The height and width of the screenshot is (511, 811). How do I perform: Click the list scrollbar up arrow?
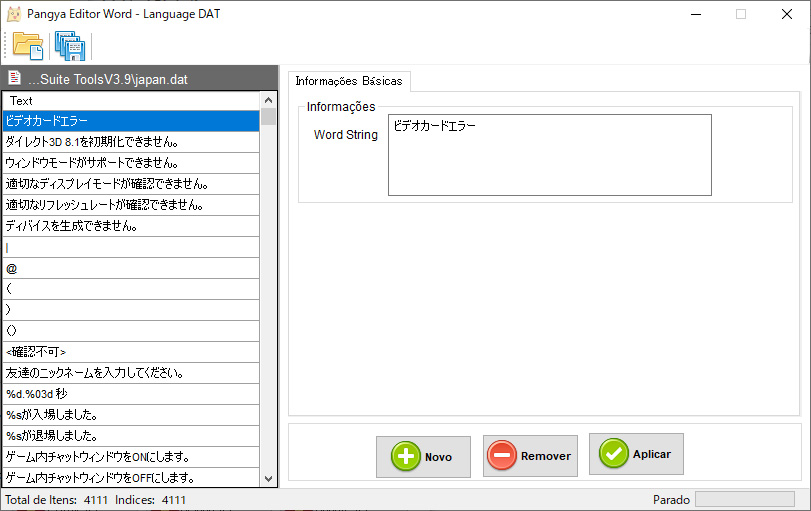point(268,100)
